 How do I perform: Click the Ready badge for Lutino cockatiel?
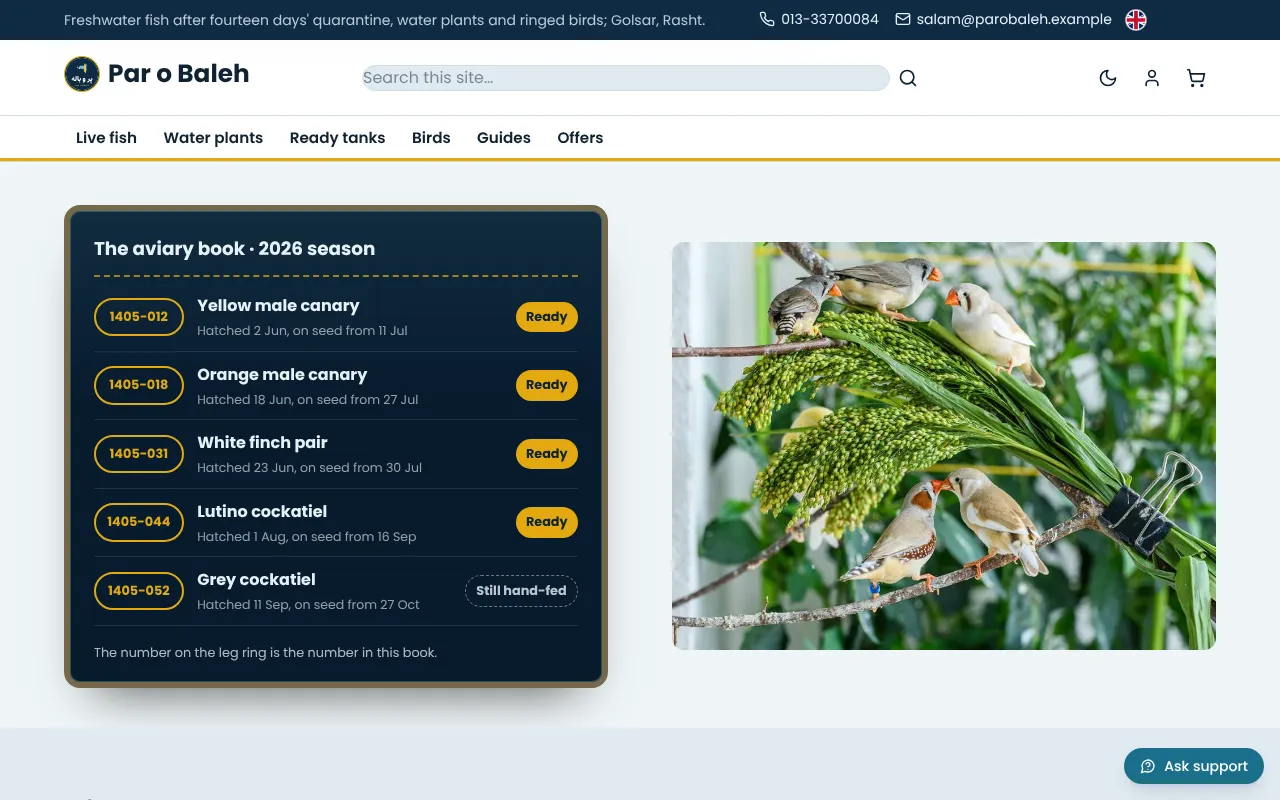coord(547,522)
